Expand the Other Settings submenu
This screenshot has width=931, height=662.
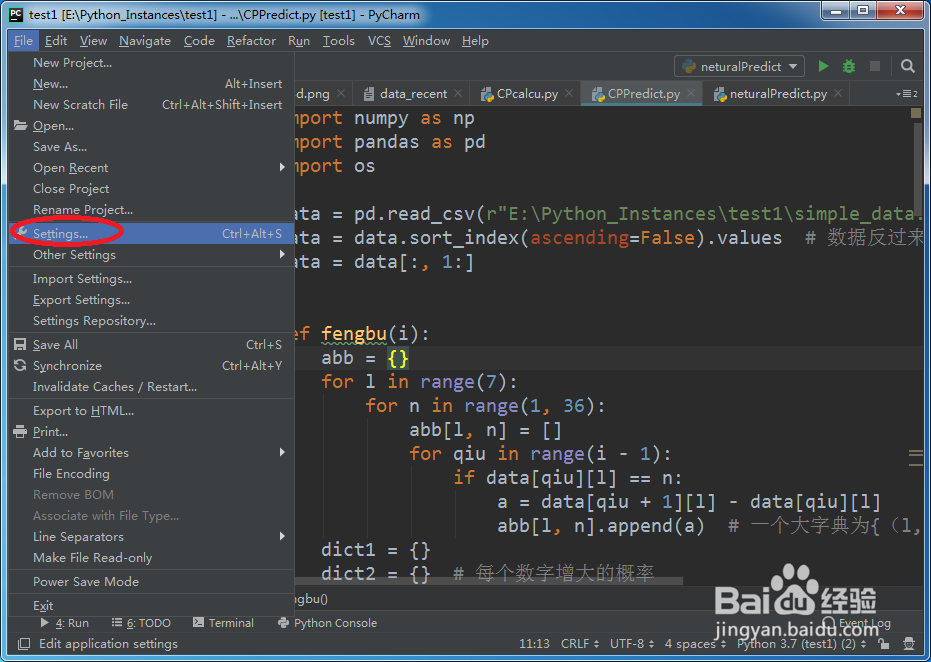tap(151, 255)
